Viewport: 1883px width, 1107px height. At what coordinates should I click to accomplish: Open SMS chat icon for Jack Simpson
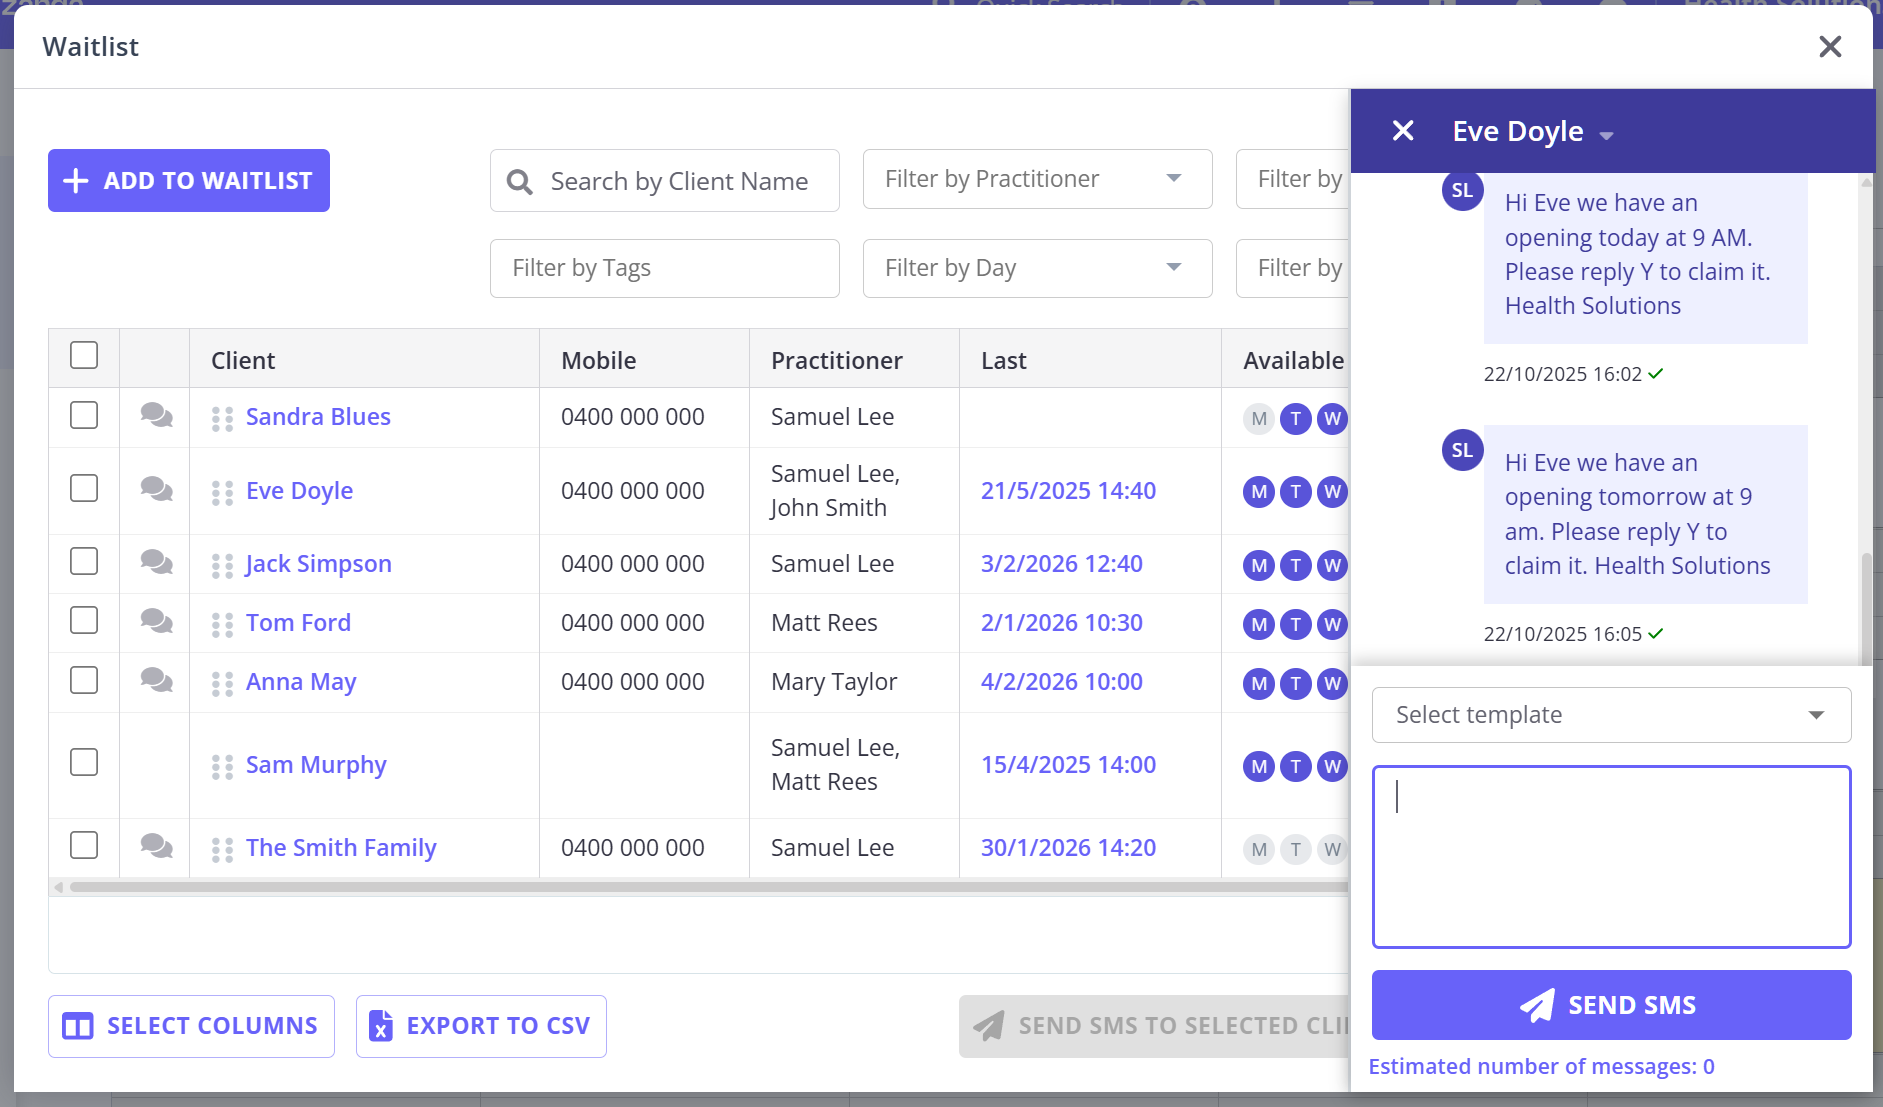(x=156, y=562)
